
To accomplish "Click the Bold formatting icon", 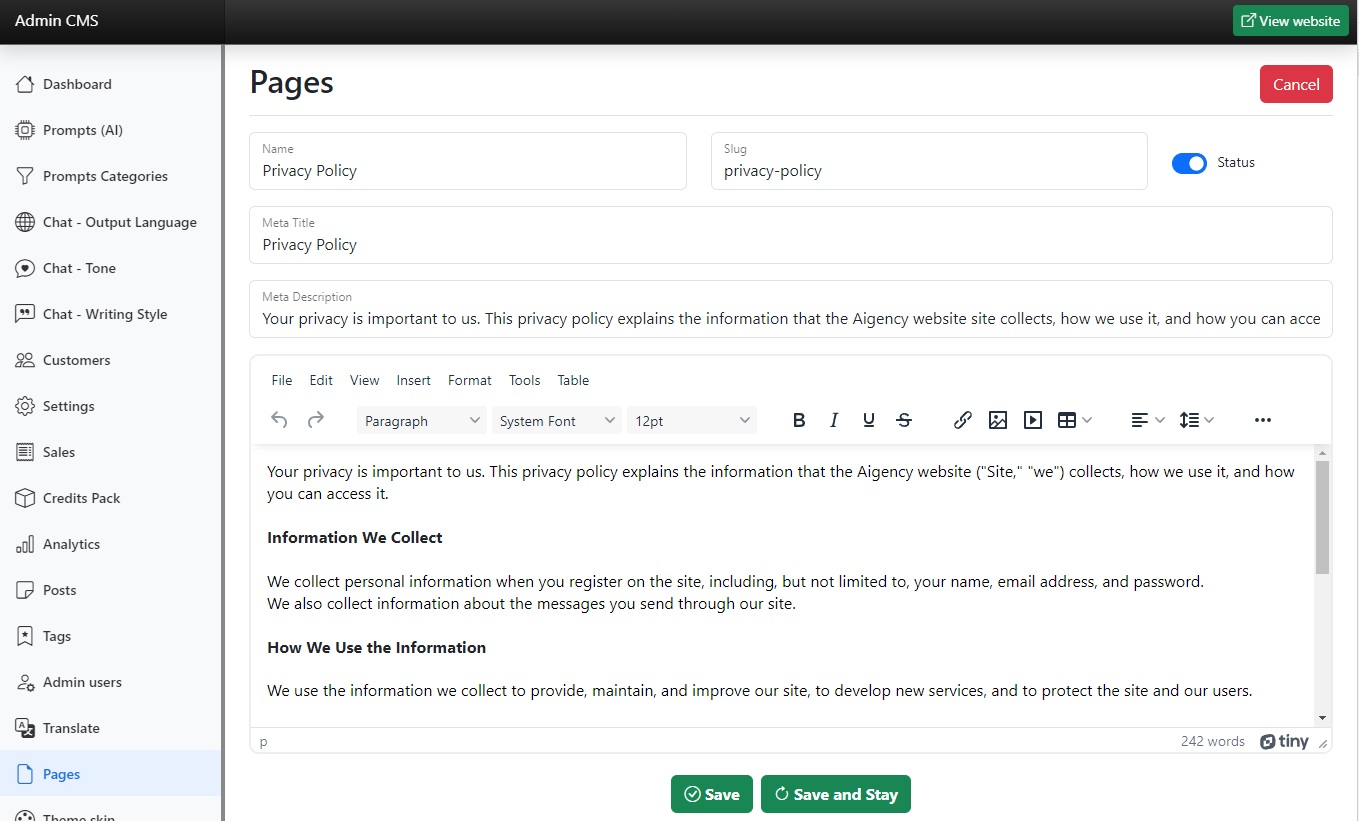I will pos(798,421).
